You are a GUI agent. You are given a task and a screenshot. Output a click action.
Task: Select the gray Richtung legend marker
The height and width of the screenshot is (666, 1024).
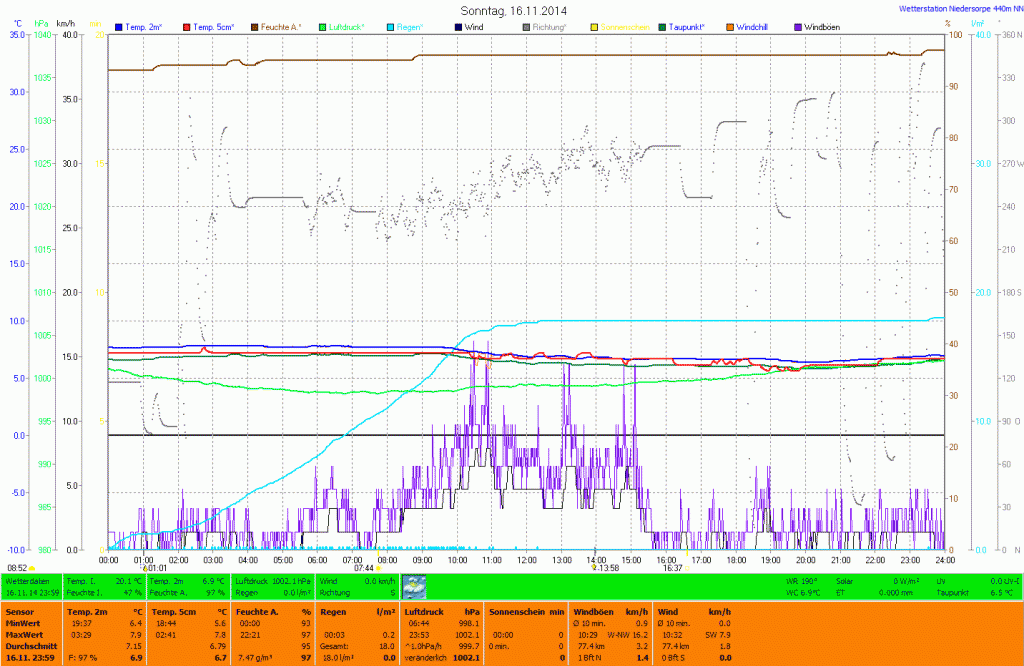click(x=527, y=25)
